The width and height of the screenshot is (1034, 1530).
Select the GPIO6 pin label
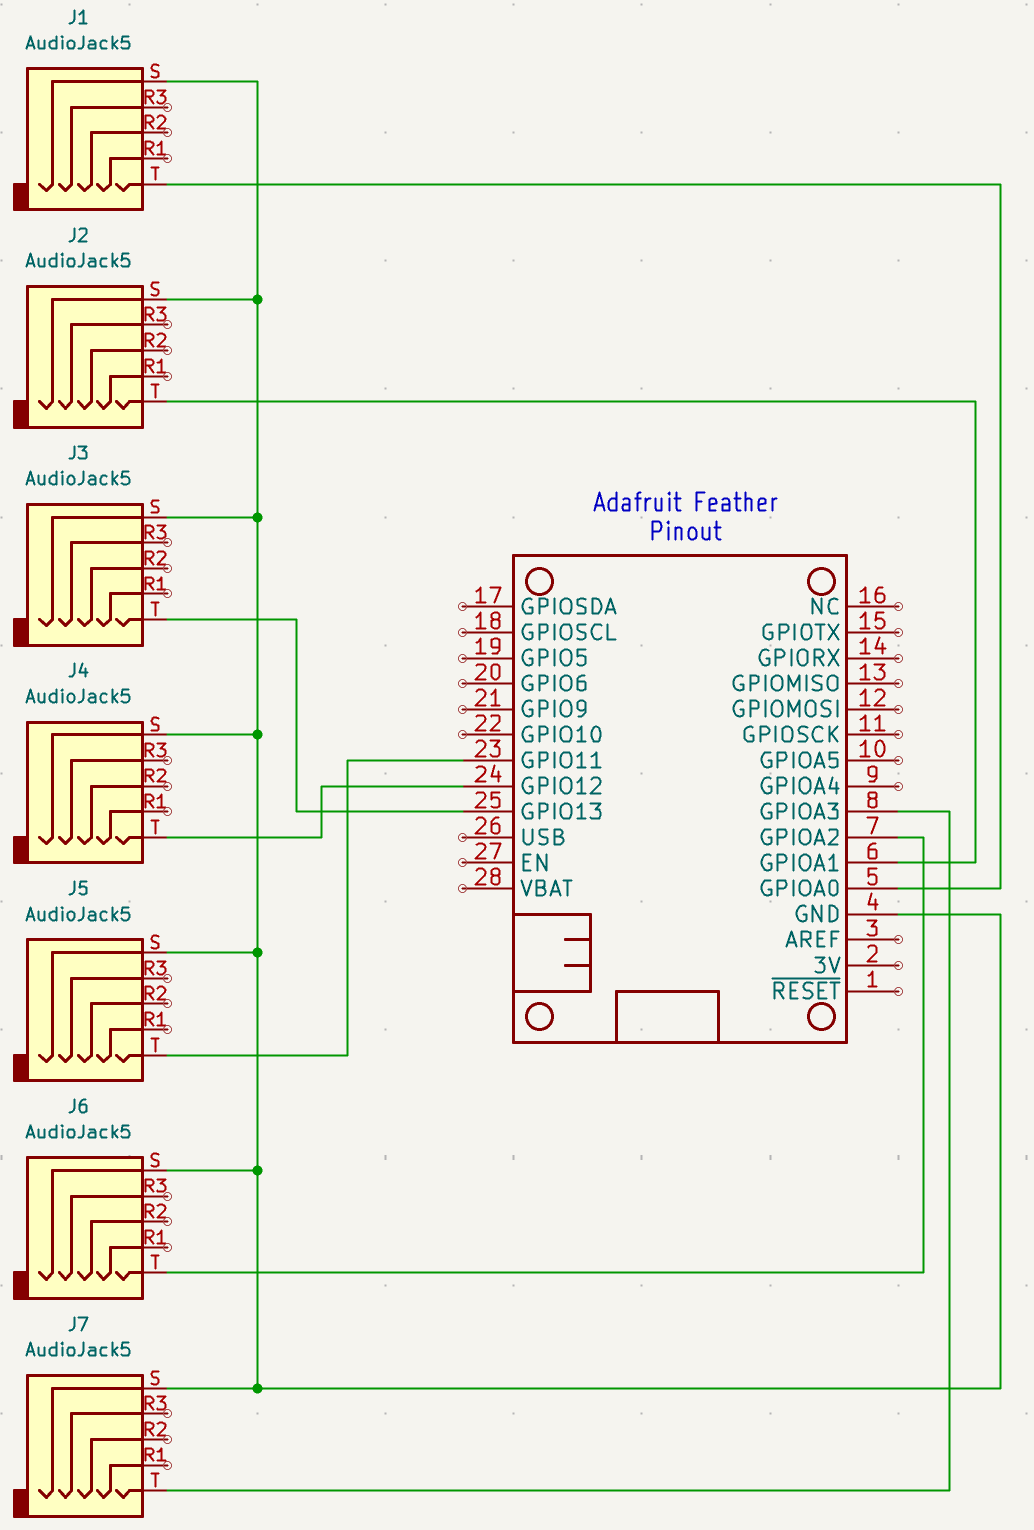(x=554, y=684)
